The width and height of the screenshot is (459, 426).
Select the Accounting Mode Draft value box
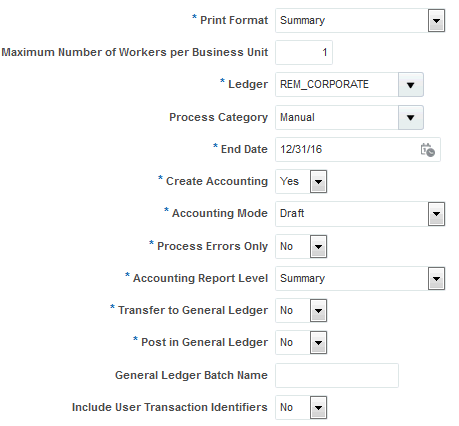coord(352,214)
